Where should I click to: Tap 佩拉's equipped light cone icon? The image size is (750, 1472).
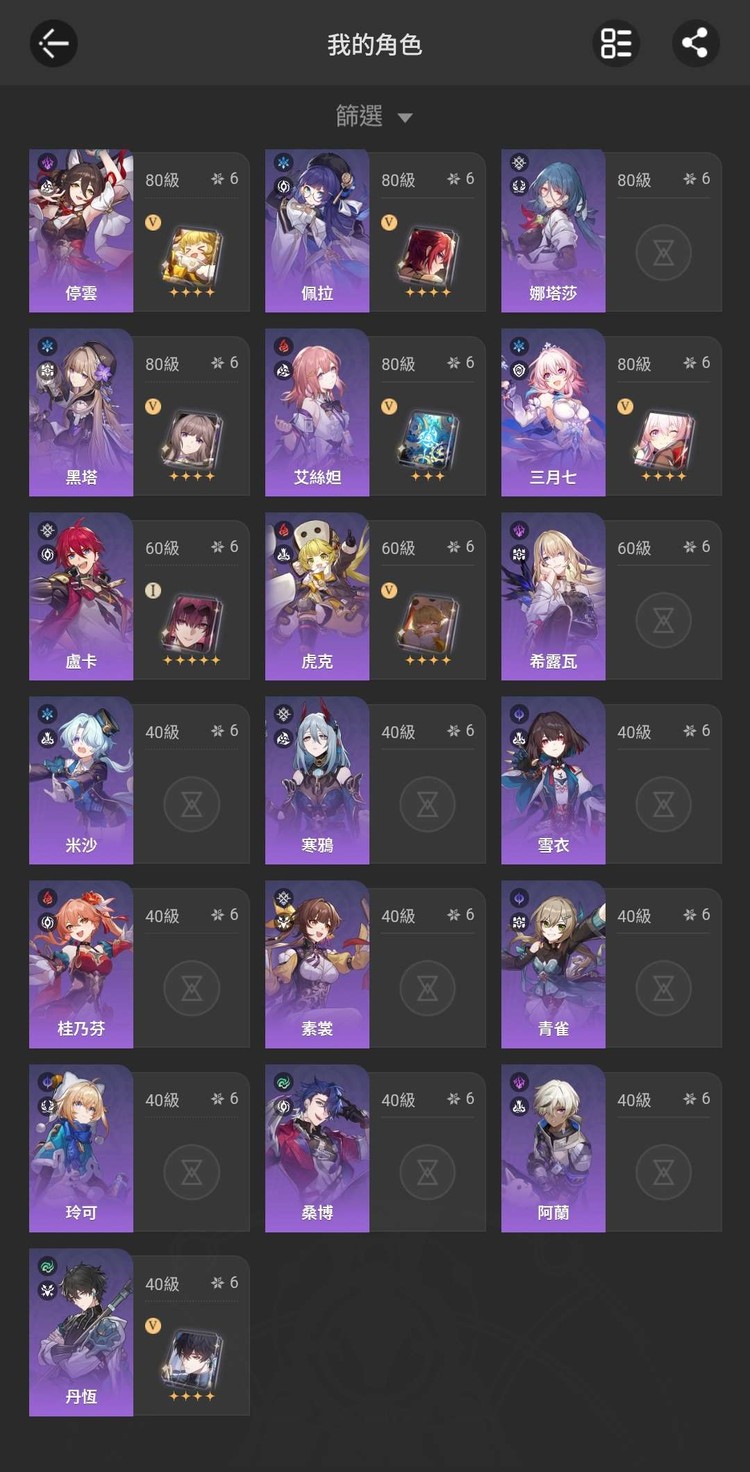[428, 255]
